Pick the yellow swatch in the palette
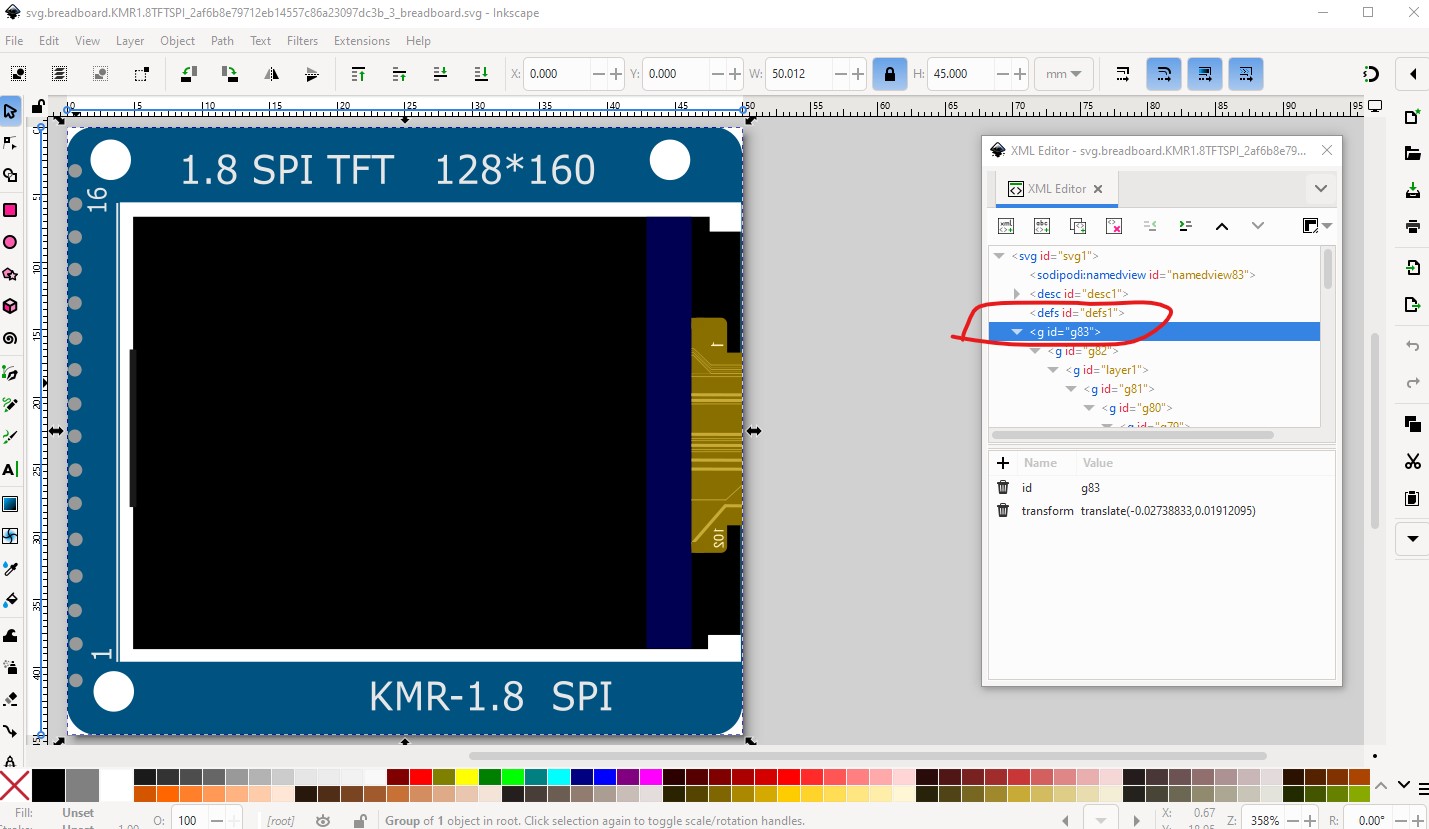The image size is (1429, 829). pos(466,777)
